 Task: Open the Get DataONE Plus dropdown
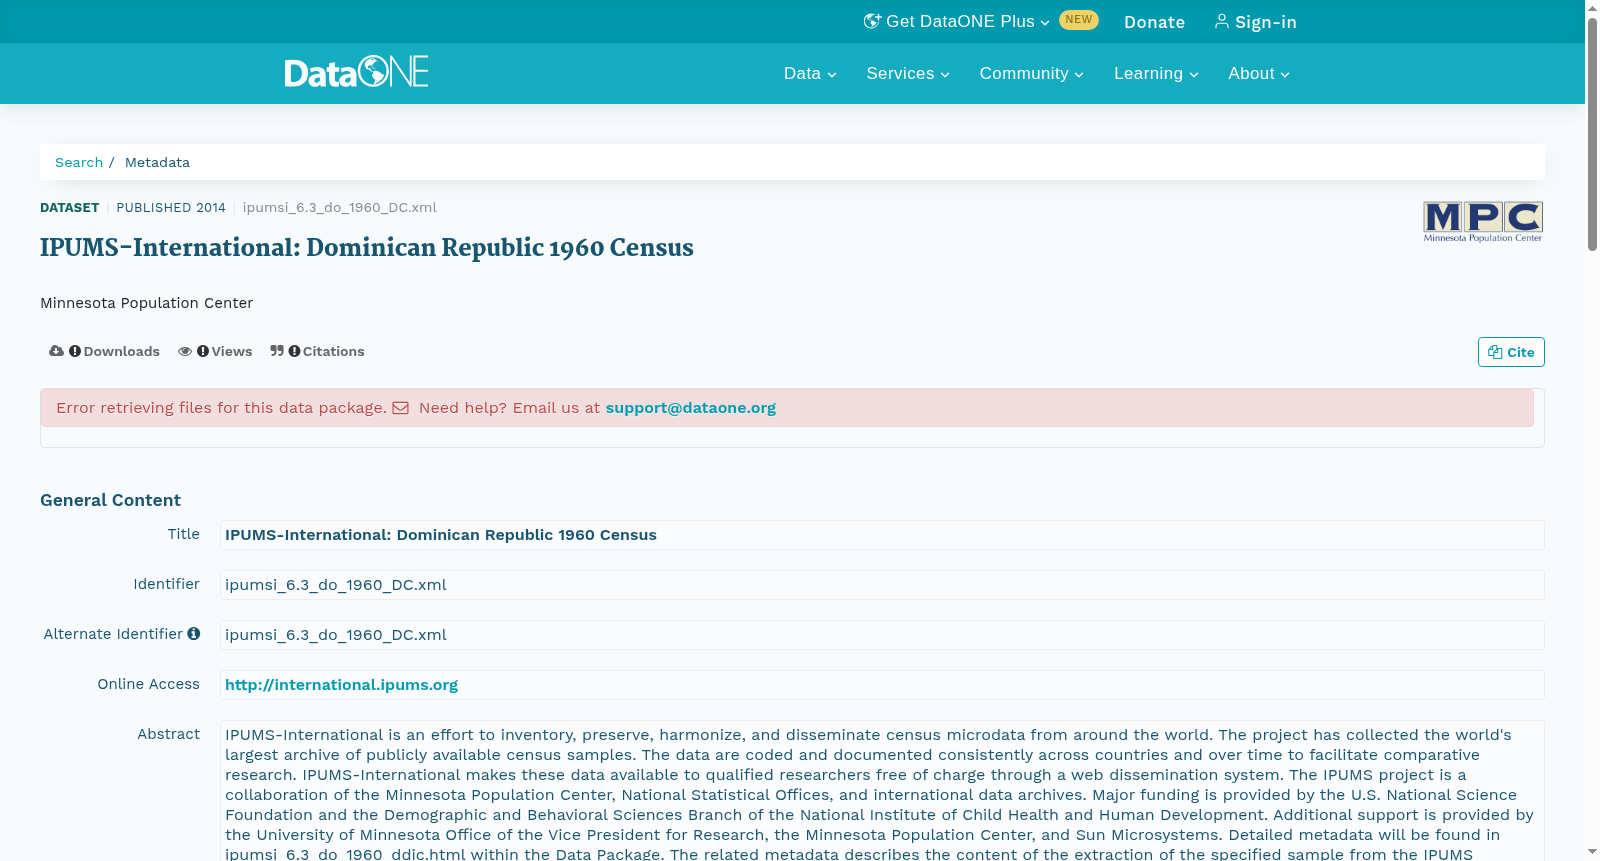[x=957, y=21]
